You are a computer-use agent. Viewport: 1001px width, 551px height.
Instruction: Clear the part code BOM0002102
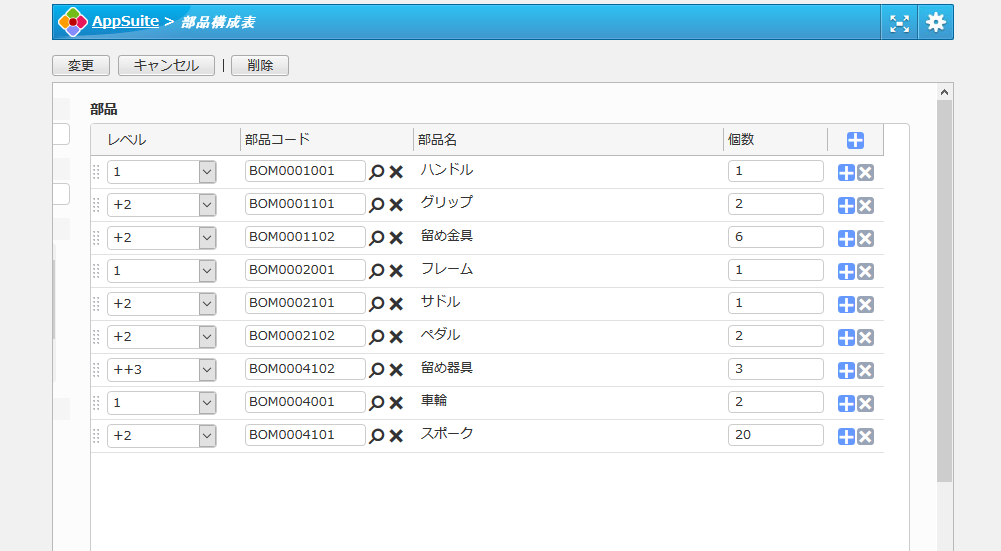tap(396, 337)
